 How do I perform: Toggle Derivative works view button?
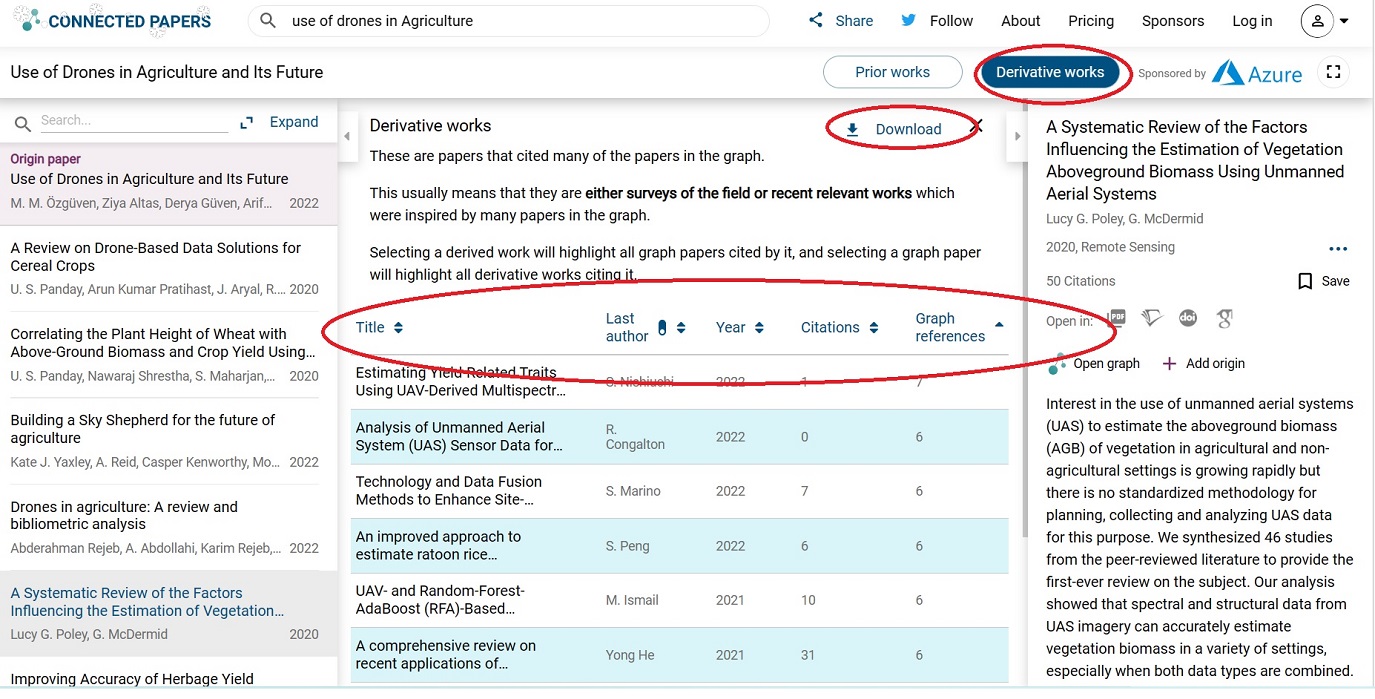click(x=1049, y=72)
